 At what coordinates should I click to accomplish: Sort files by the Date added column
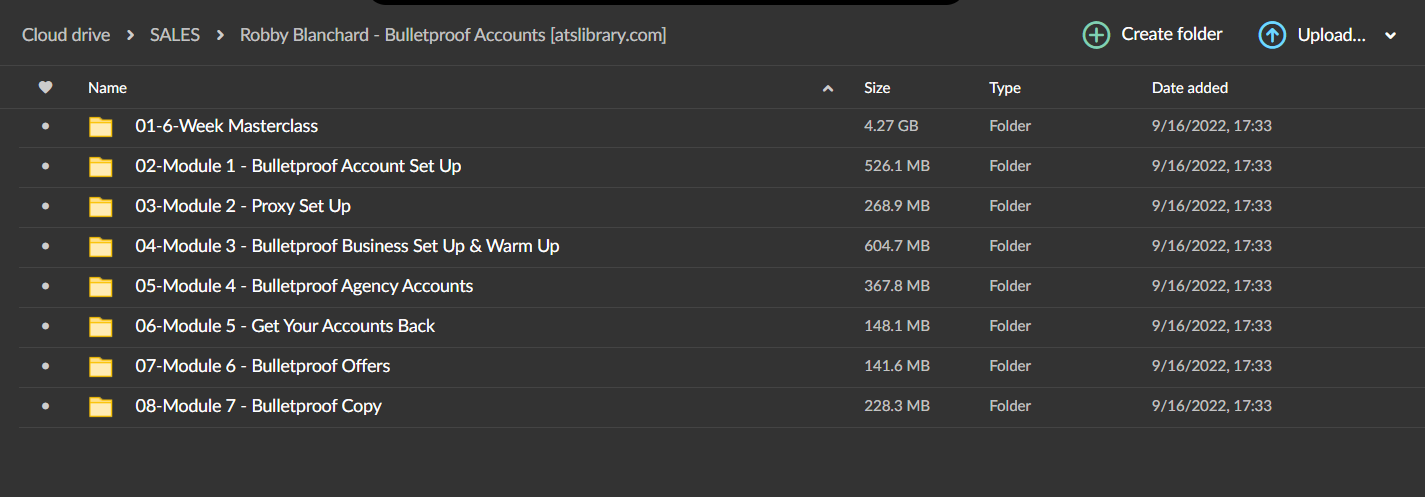[x=1190, y=88]
